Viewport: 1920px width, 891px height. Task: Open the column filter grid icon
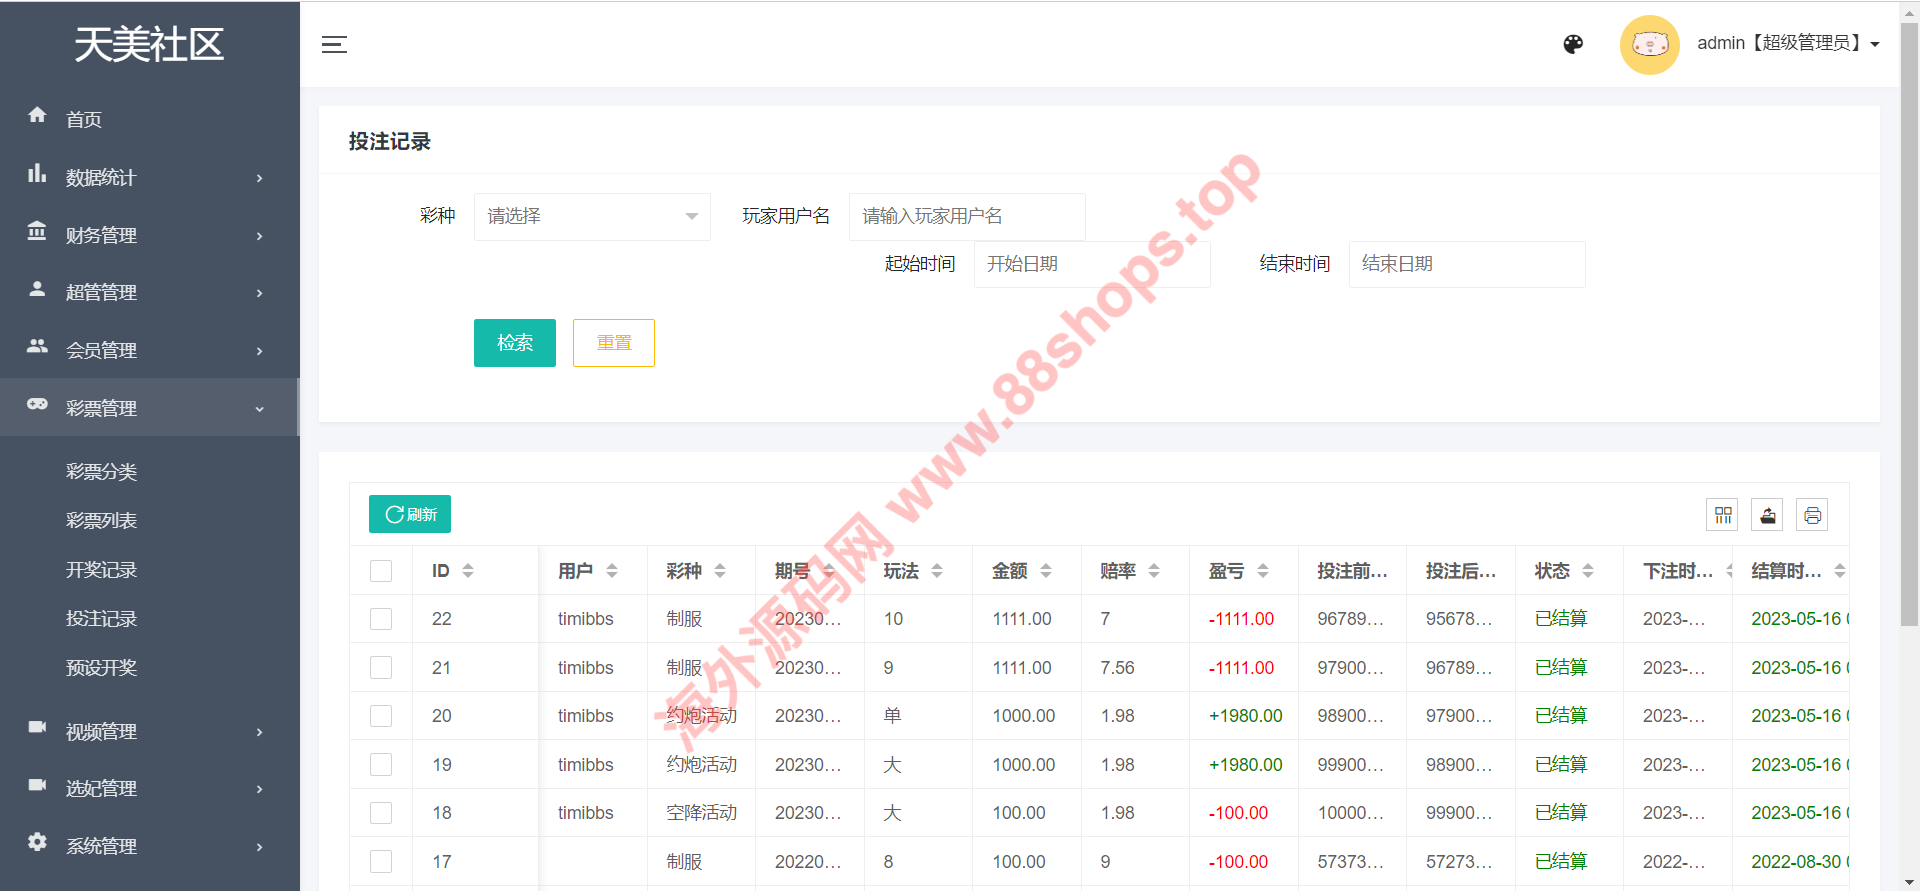pyautogui.click(x=1722, y=515)
